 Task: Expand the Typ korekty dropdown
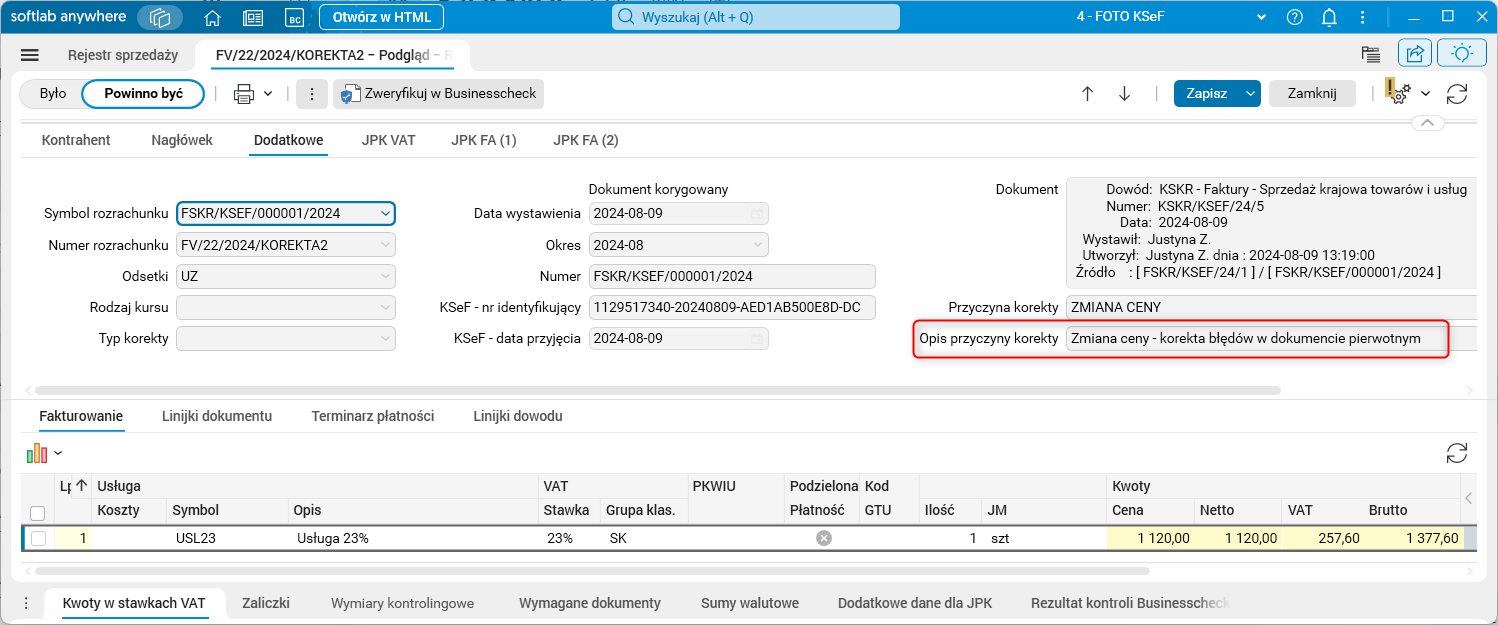(385, 339)
